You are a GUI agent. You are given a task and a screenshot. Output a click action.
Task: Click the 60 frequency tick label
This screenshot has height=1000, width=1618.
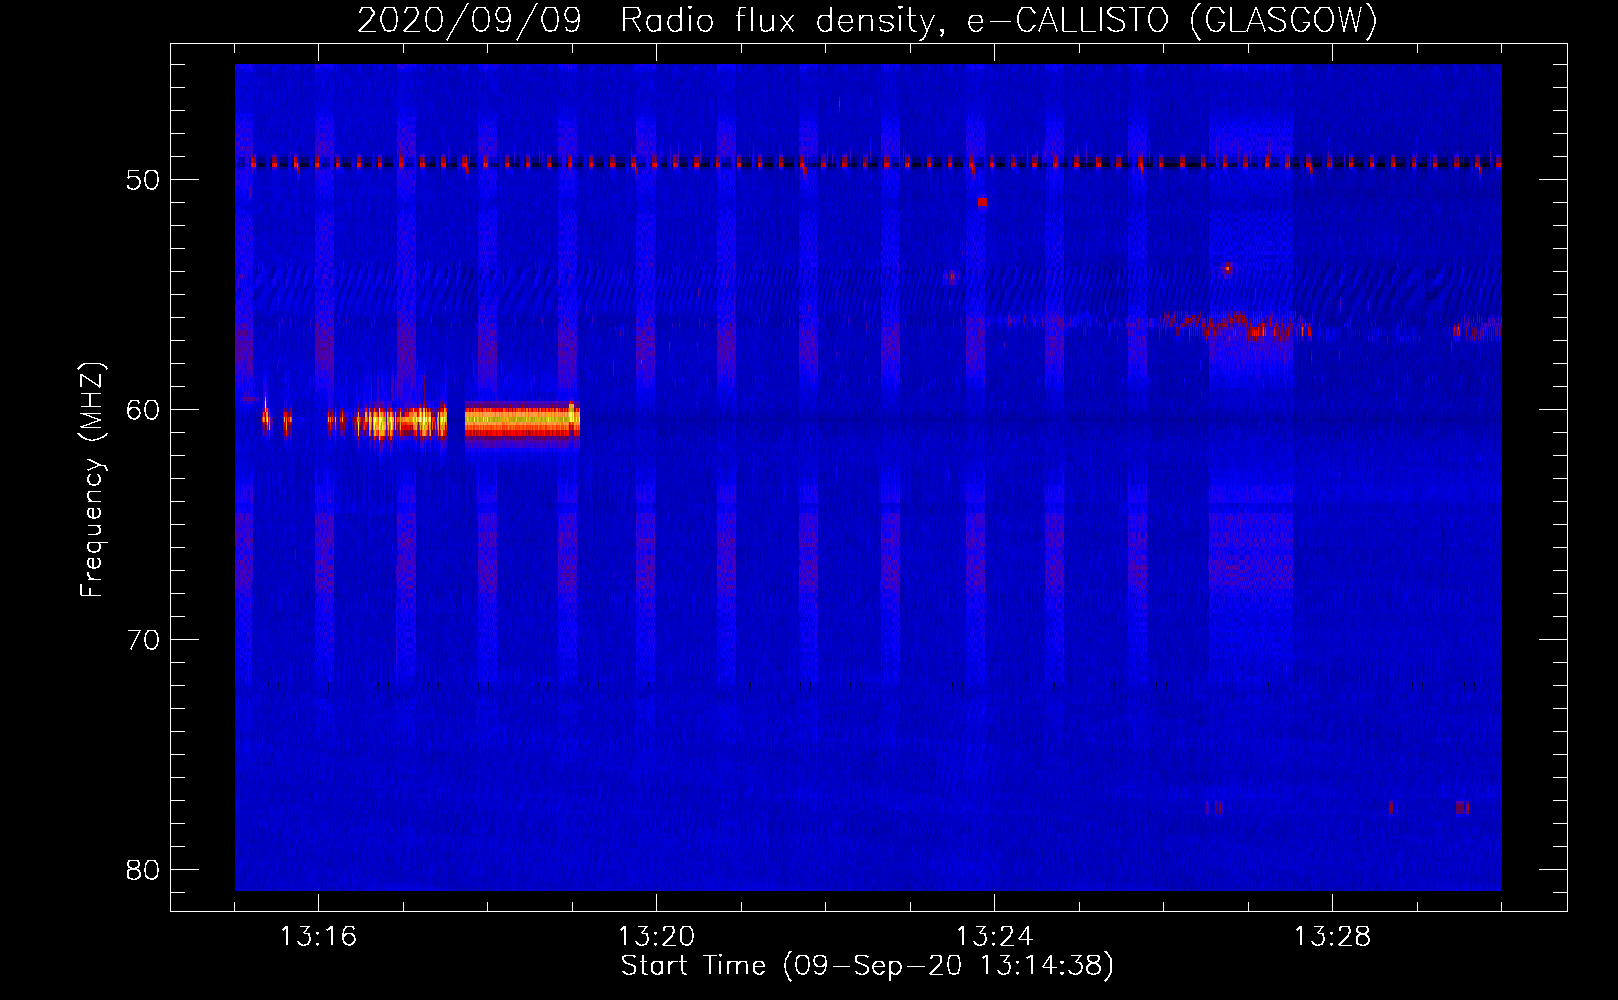143,410
